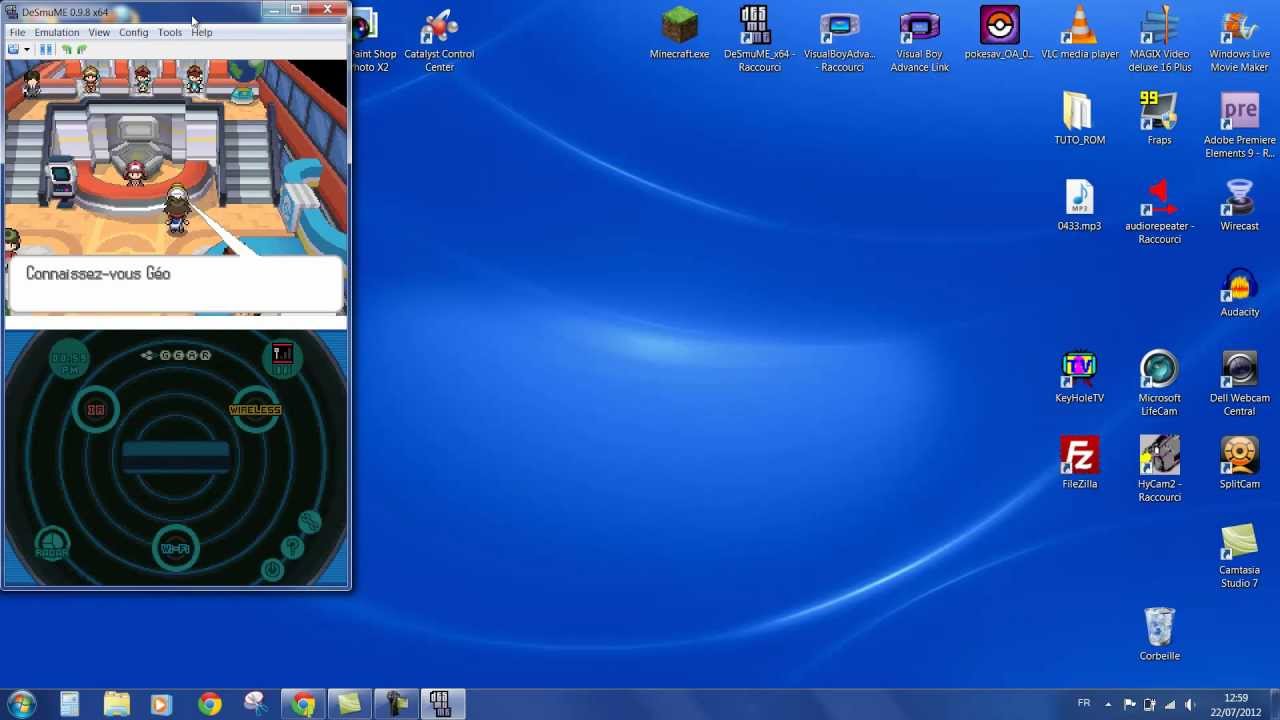The width and height of the screenshot is (1280, 720).
Task: Select the Fraps desktop icon
Action: [x=1159, y=119]
